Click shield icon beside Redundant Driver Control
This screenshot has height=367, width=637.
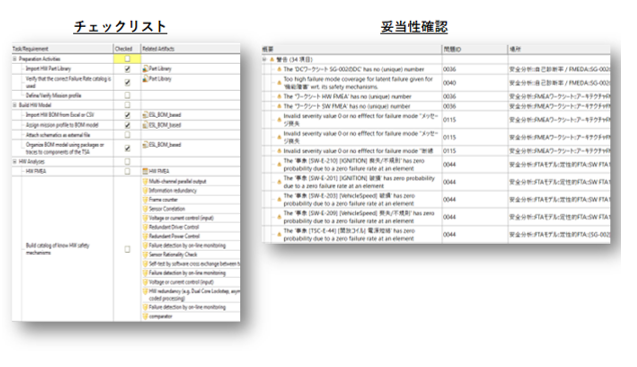pyautogui.click(x=145, y=227)
